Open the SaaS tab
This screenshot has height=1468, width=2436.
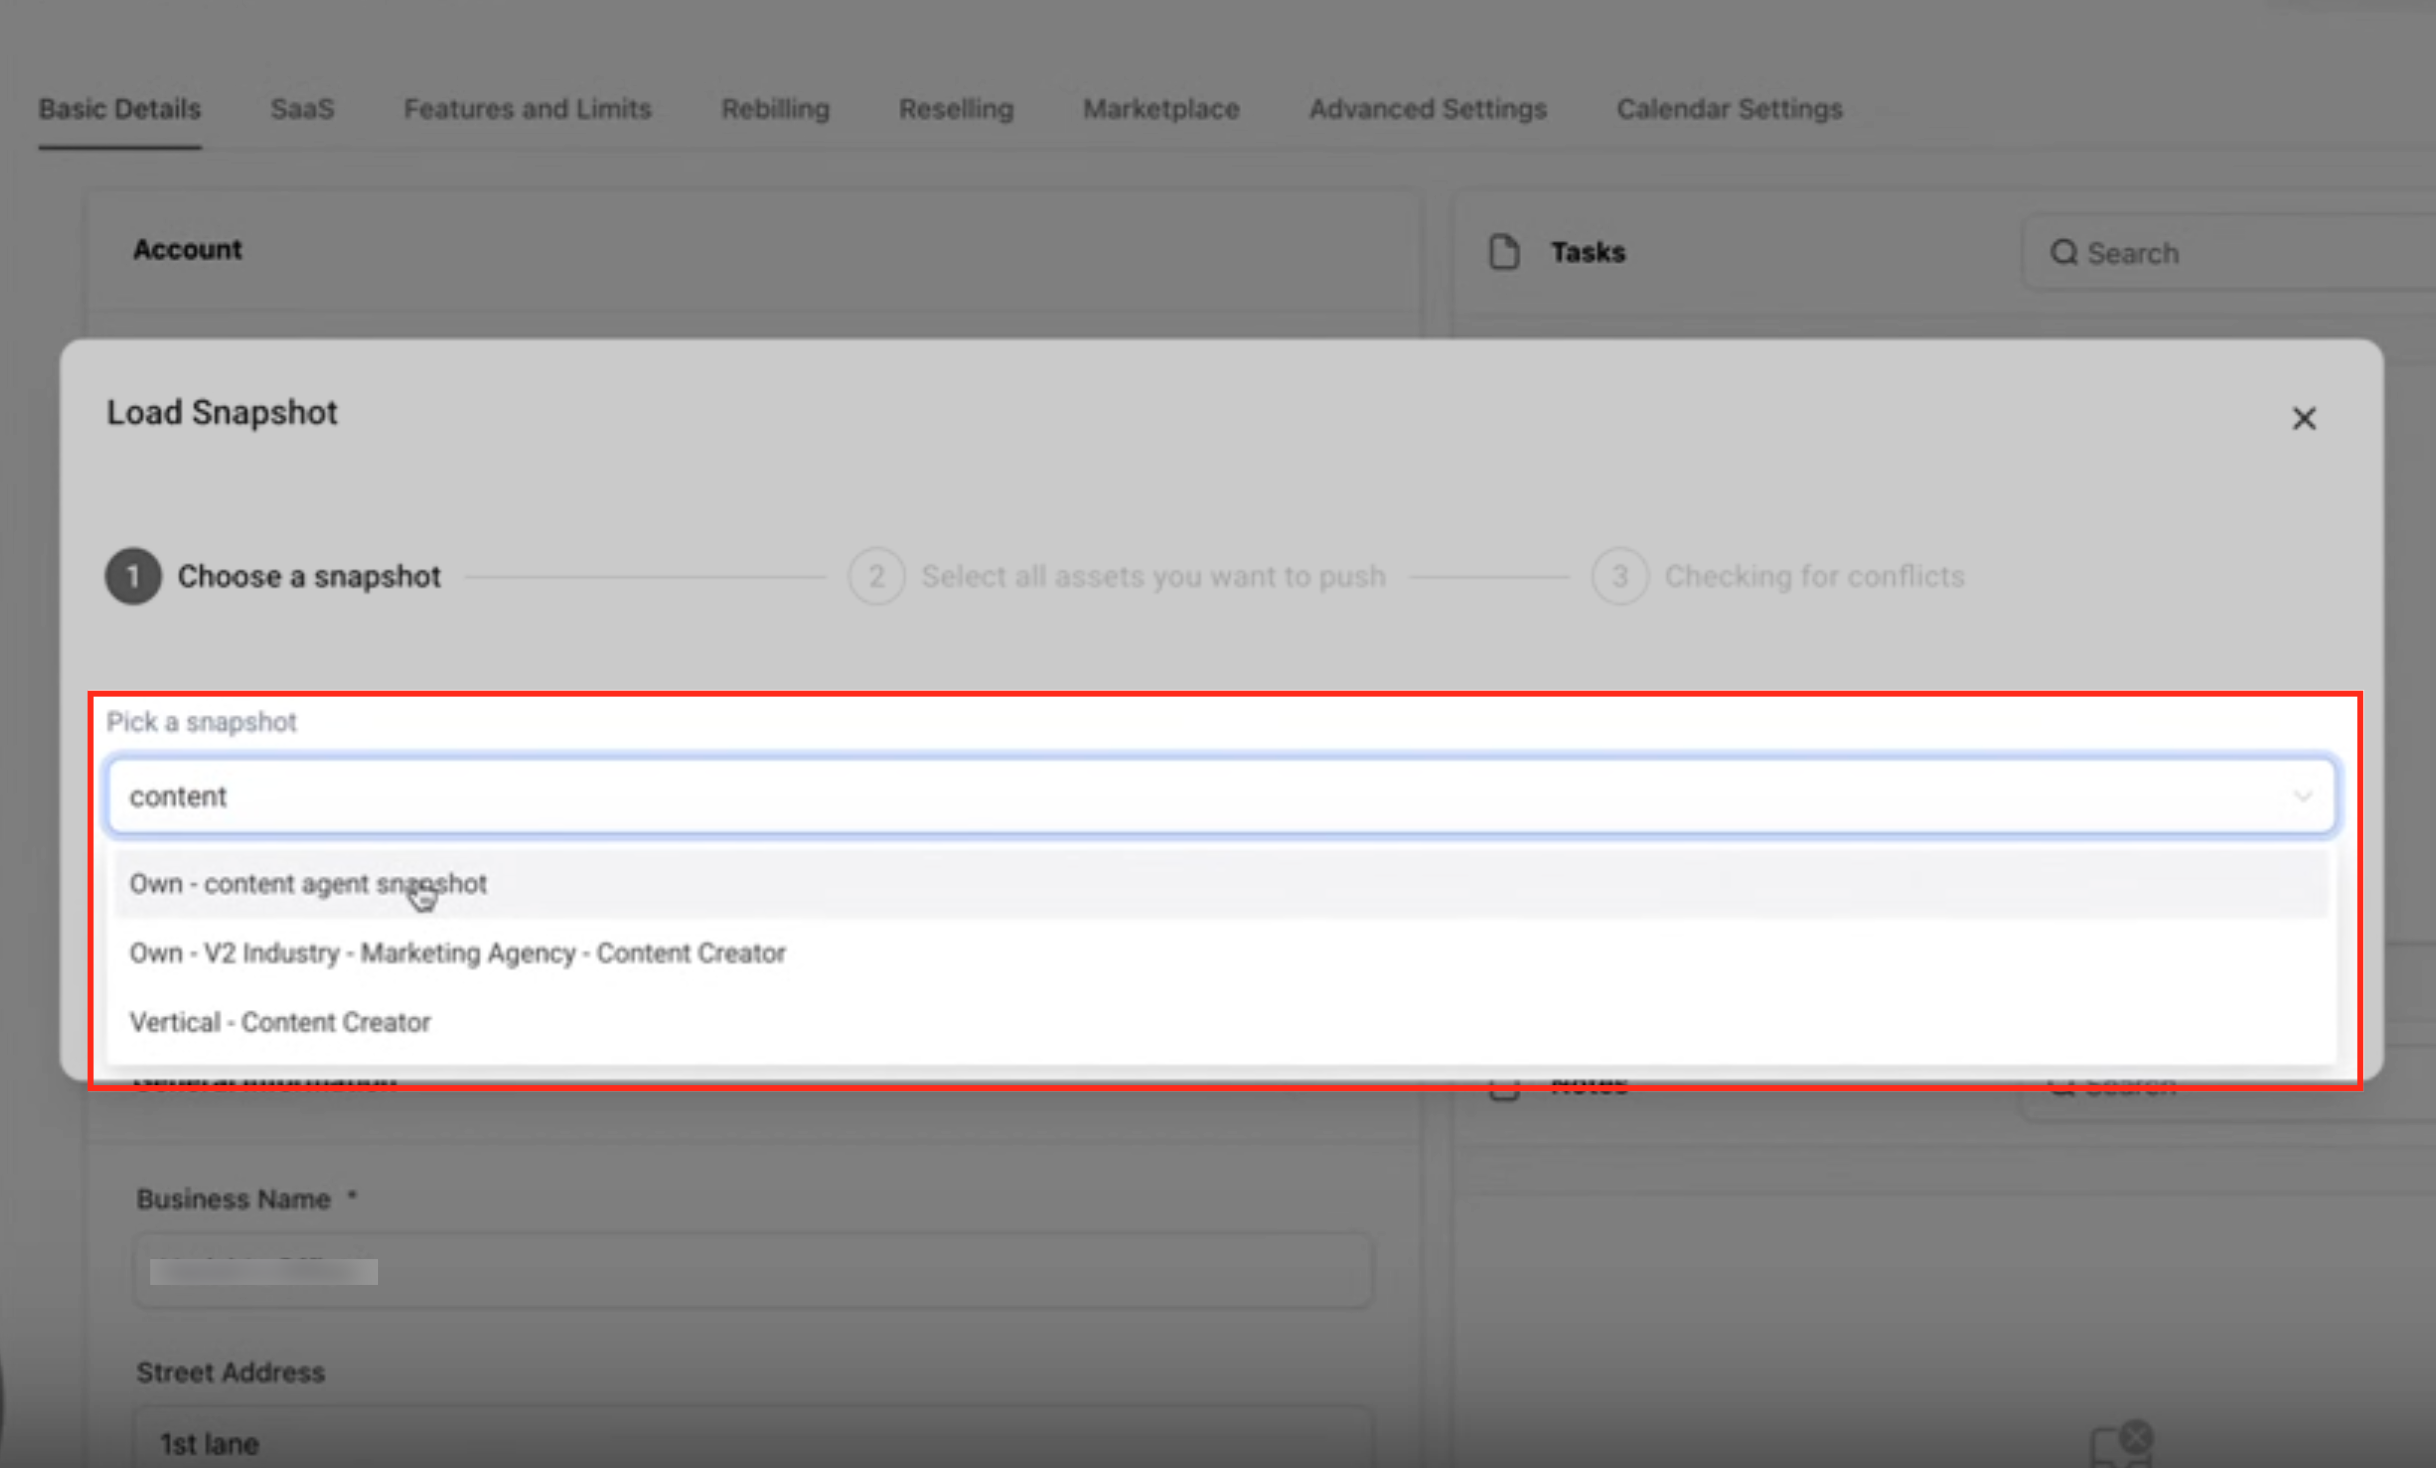tap(302, 109)
